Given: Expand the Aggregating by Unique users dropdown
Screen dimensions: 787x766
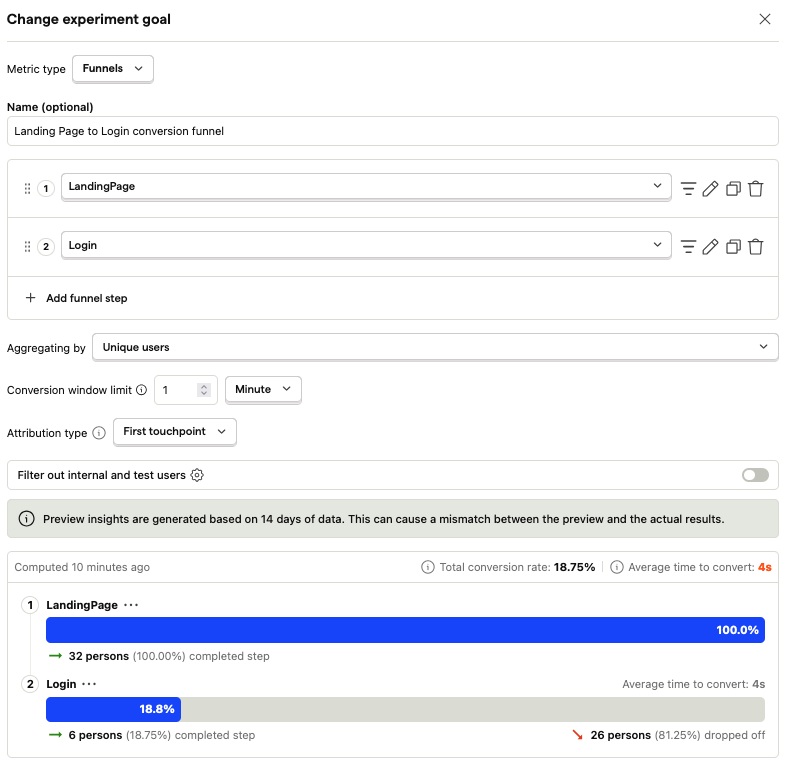Looking at the screenshot, I should point(434,347).
